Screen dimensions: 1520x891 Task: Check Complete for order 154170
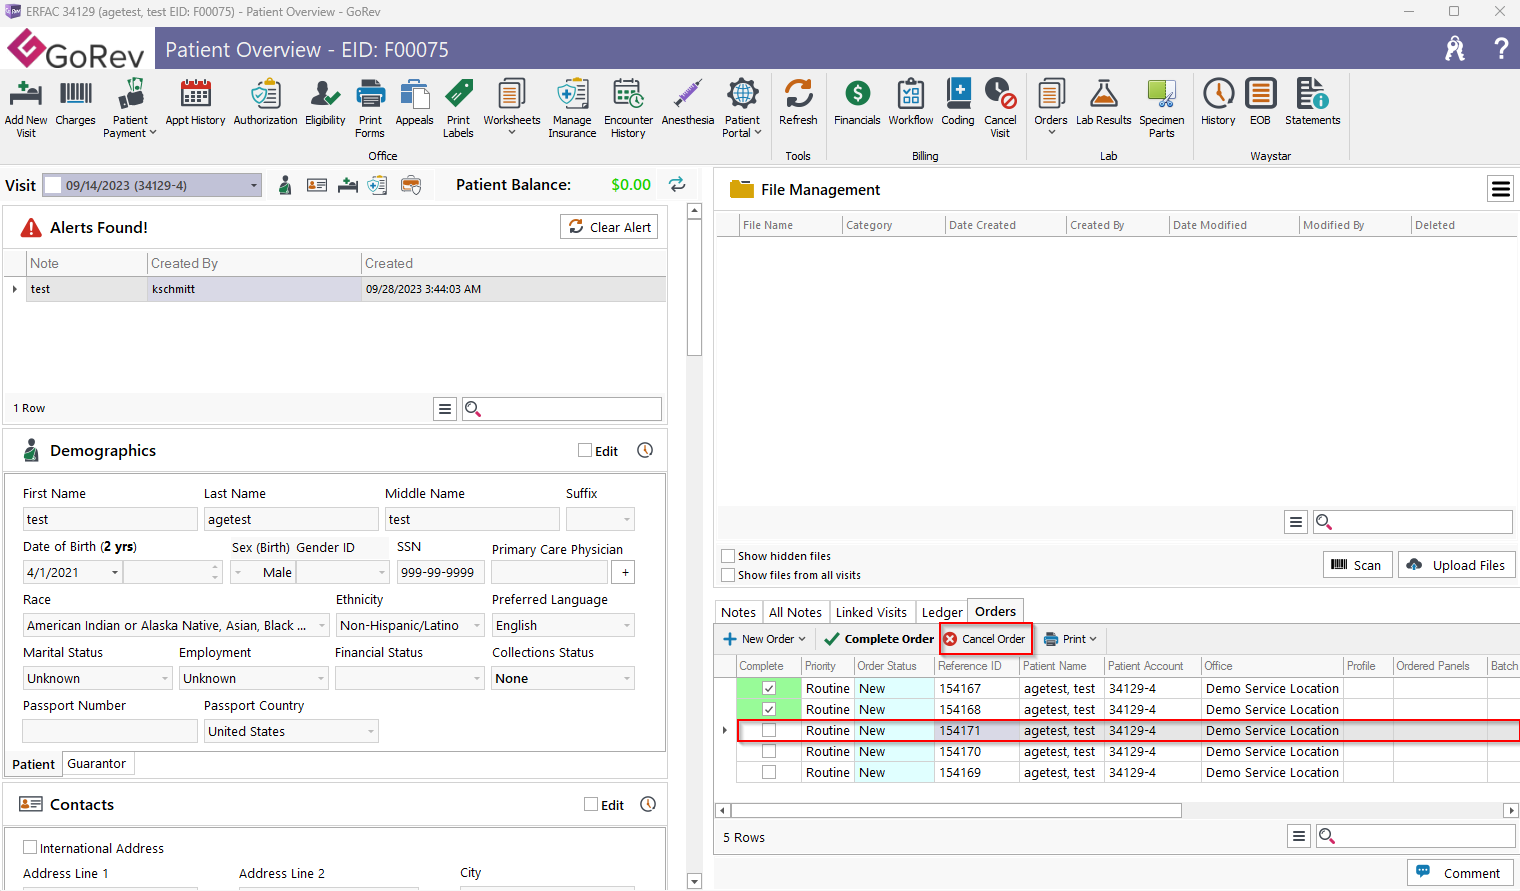pos(769,751)
